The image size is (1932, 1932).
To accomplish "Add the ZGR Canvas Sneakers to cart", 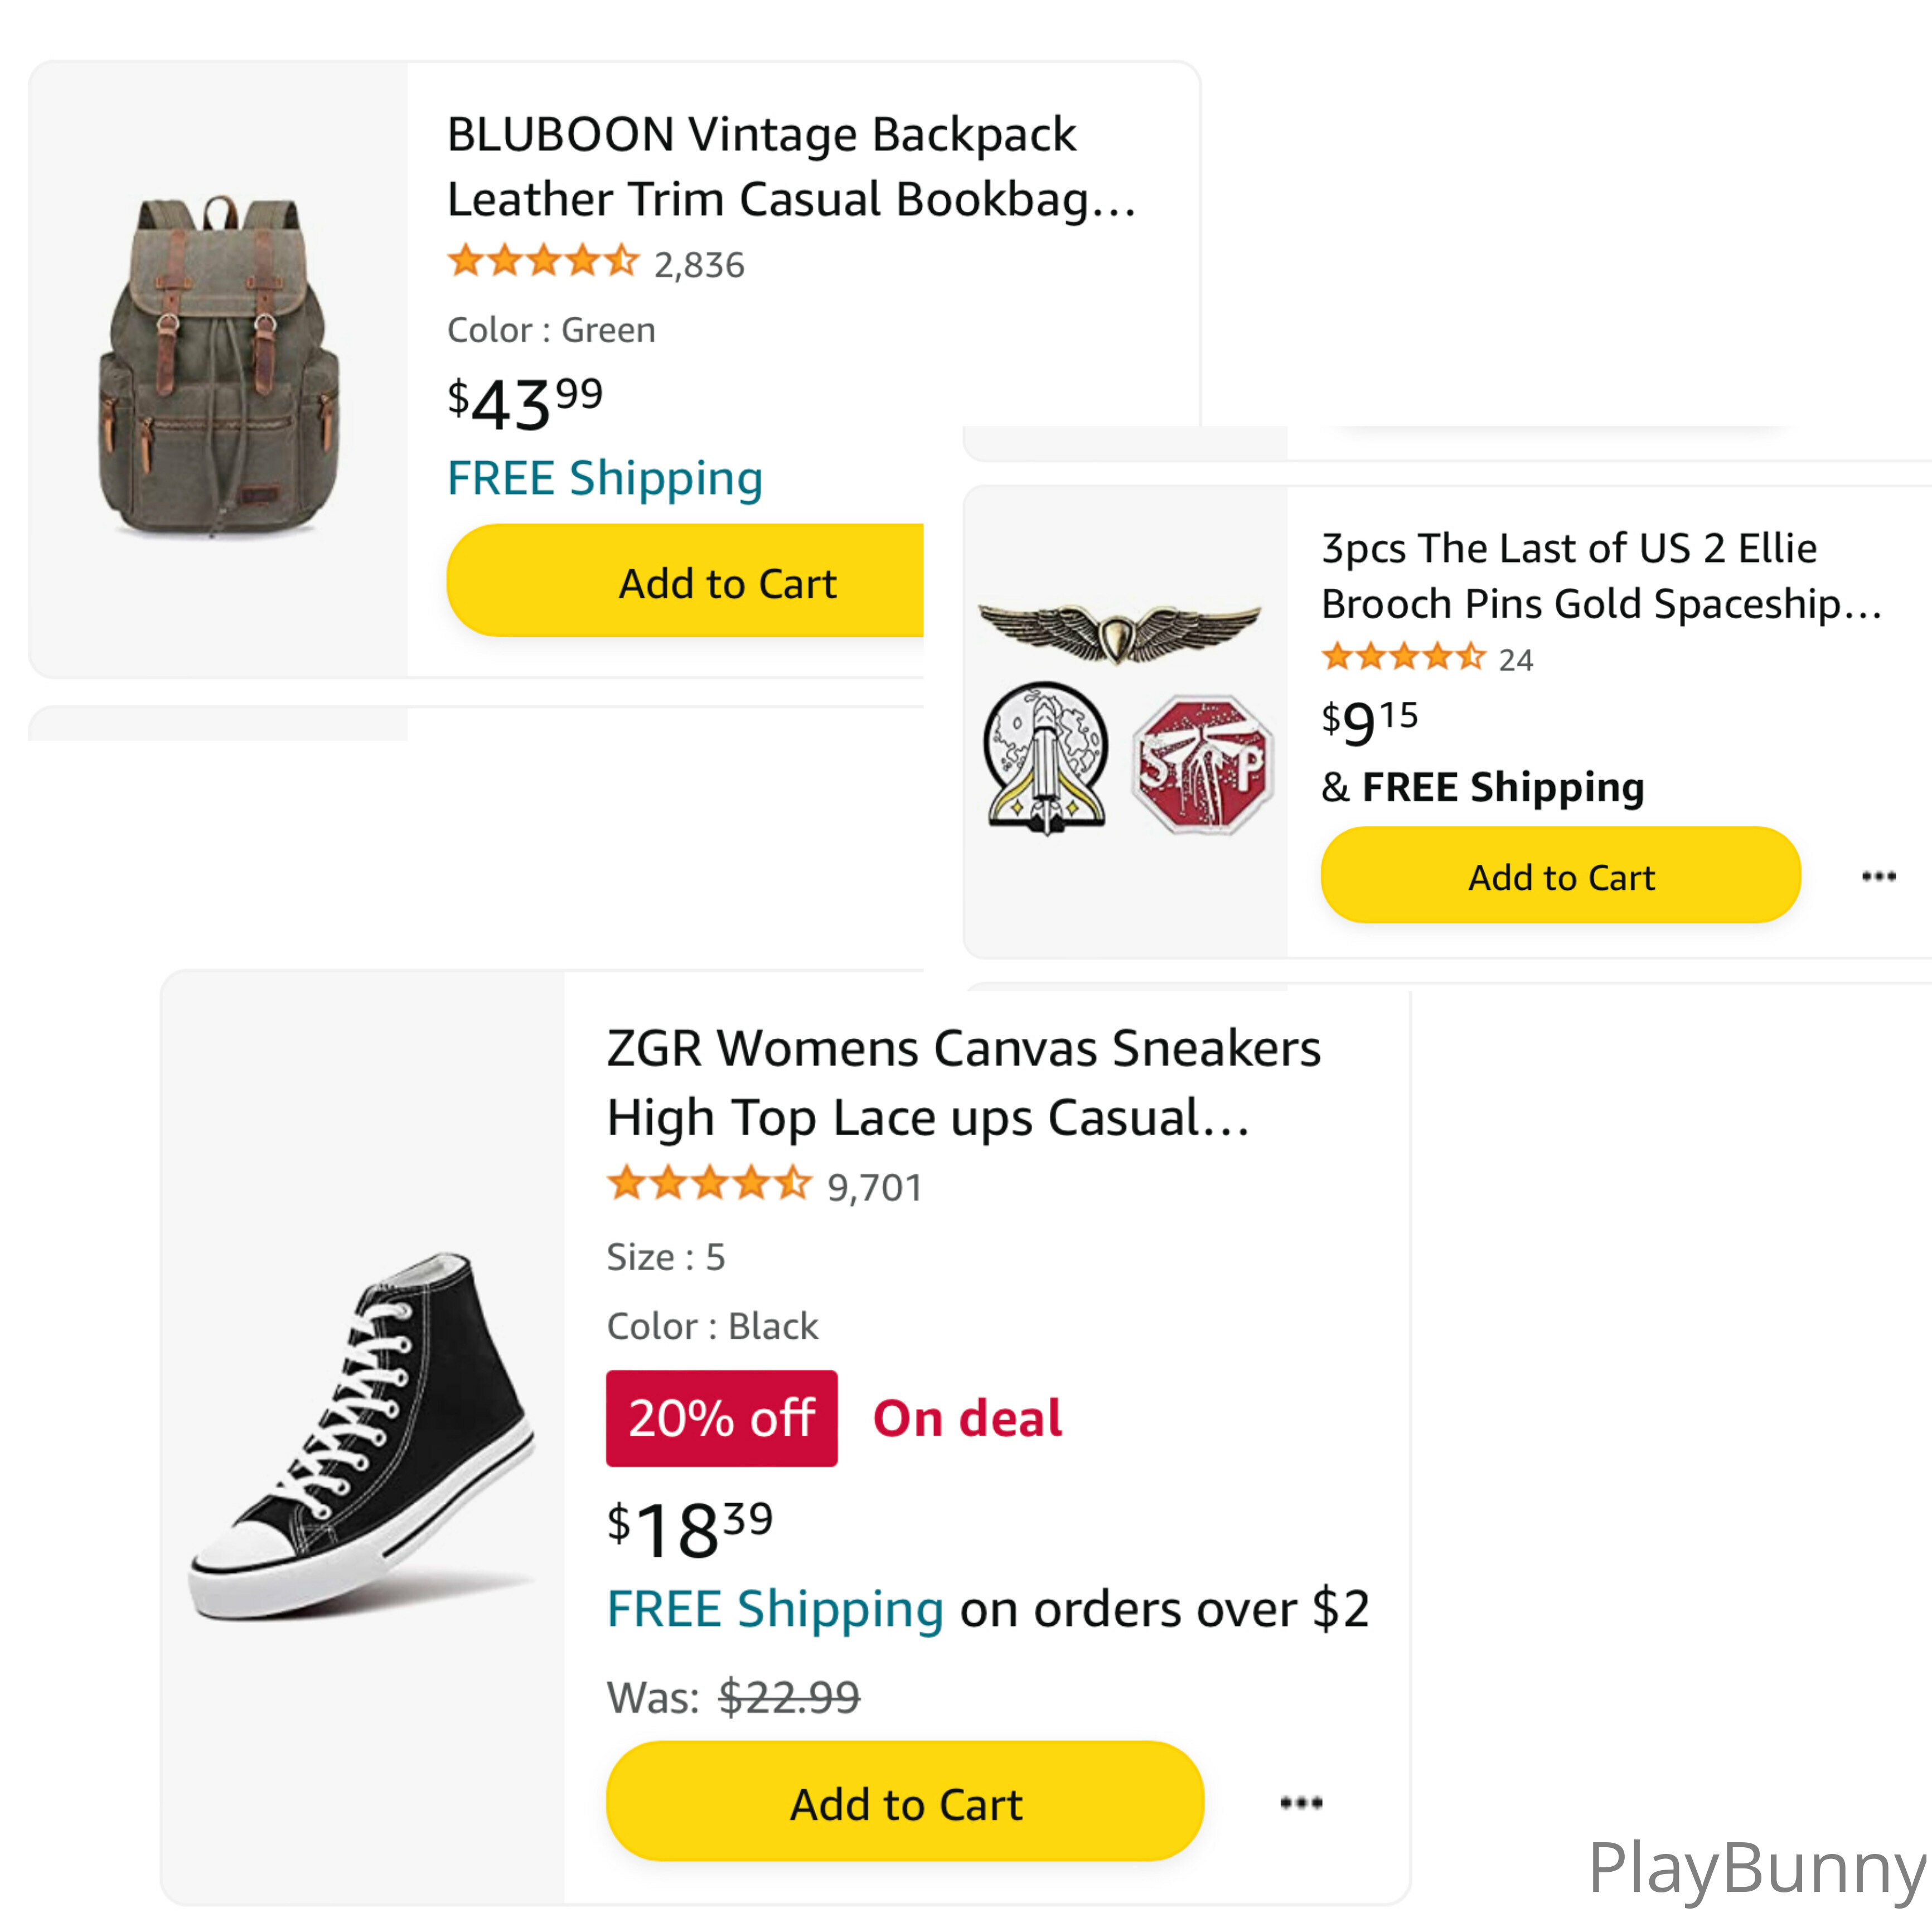I will [x=905, y=1803].
